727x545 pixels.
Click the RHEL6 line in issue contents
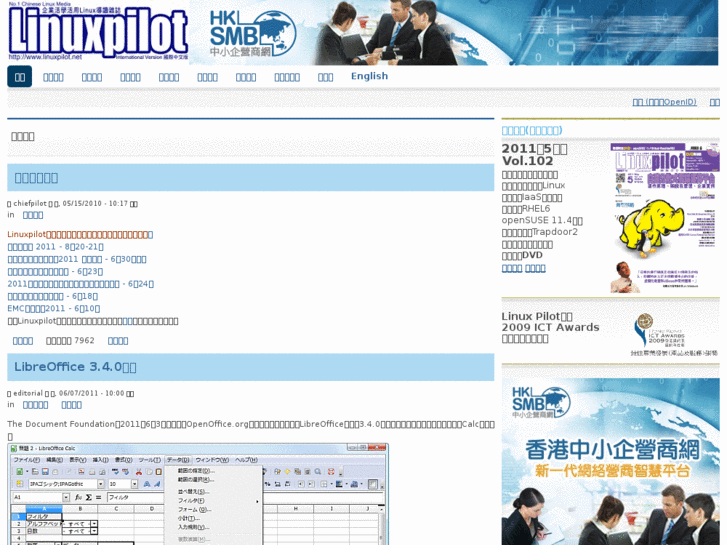526,209
